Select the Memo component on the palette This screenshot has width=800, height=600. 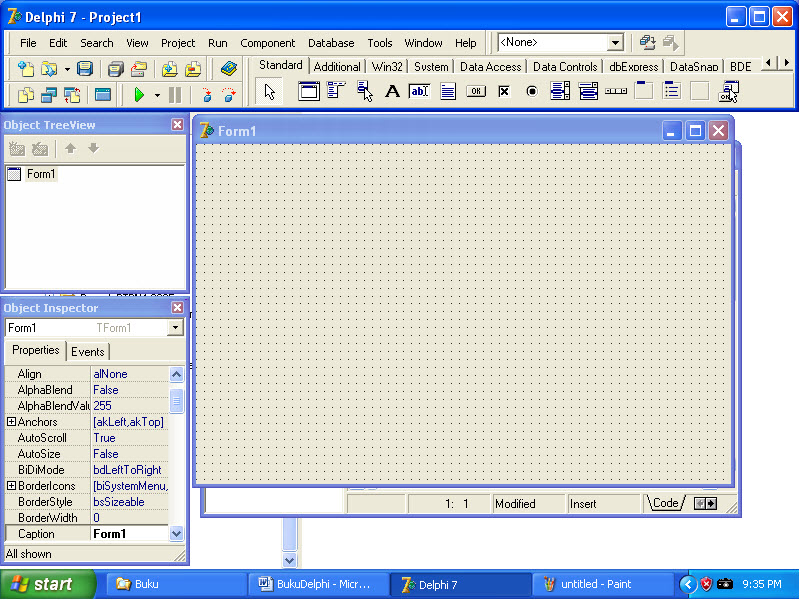click(x=446, y=90)
